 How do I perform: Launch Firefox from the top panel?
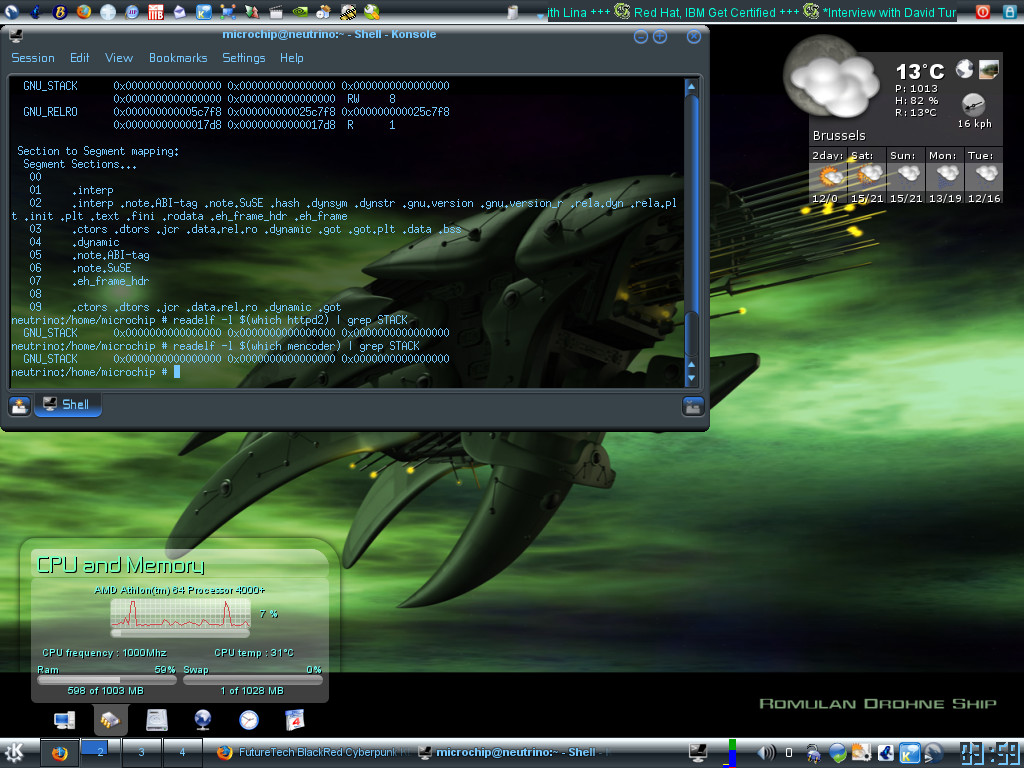84,11
